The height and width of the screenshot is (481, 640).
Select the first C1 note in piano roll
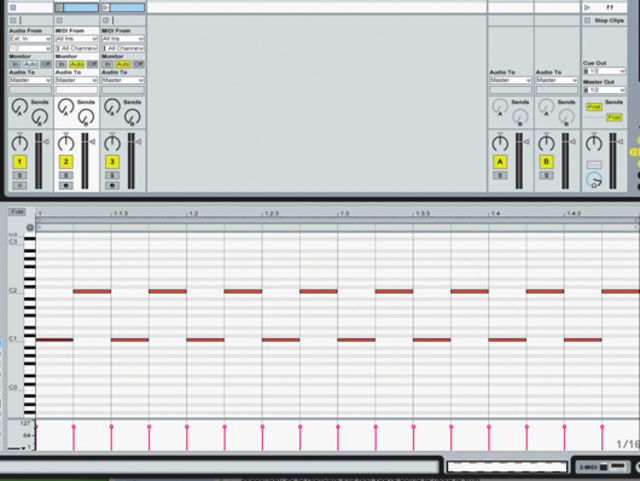click(54, 340)
